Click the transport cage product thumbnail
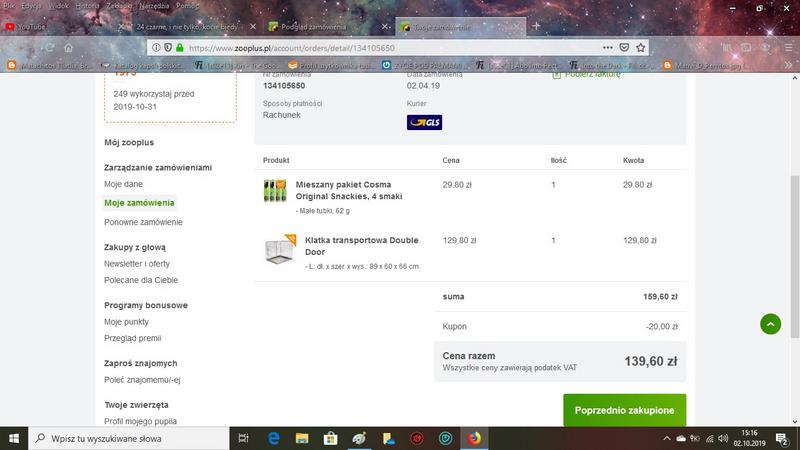Screen dimensions: 800x450 [x=280, y=249]
